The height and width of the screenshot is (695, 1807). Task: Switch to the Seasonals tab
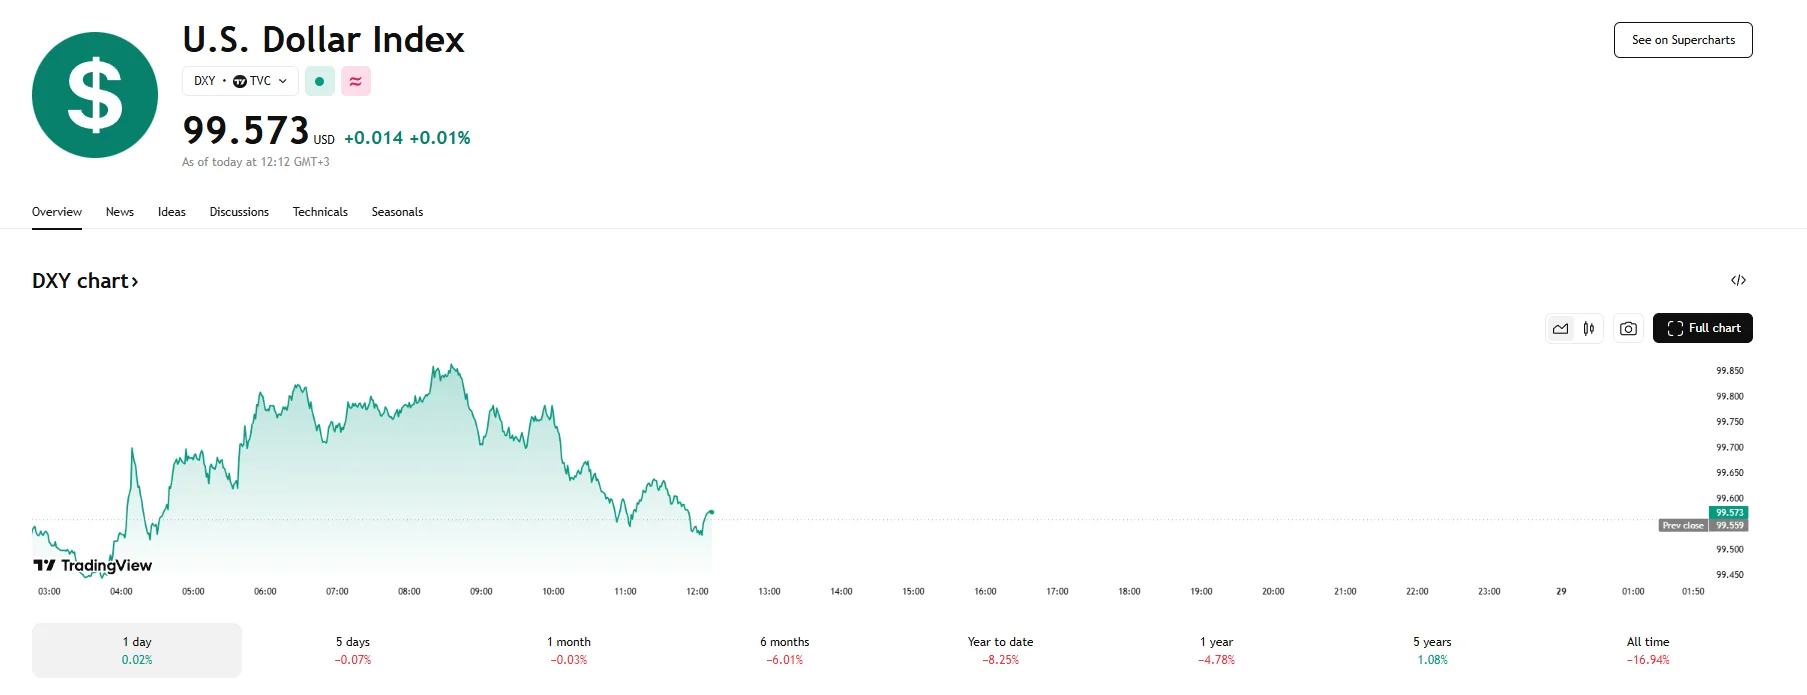point(397,212)
